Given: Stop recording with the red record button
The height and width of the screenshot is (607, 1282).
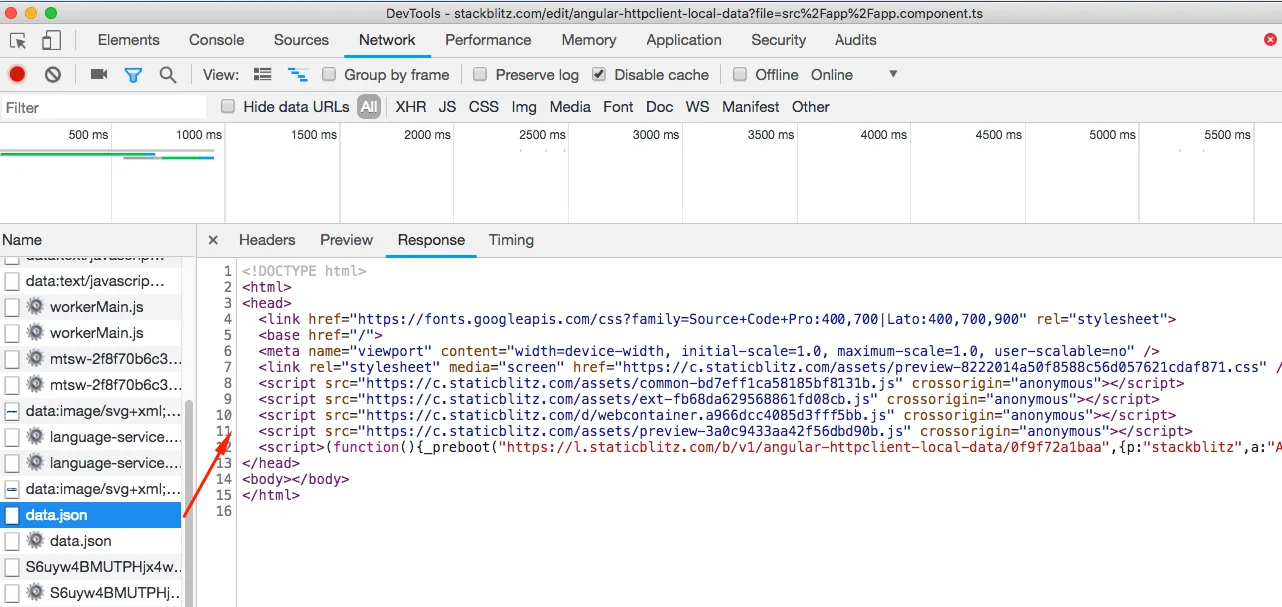Looking at the screenshot, I should (17, 75).
